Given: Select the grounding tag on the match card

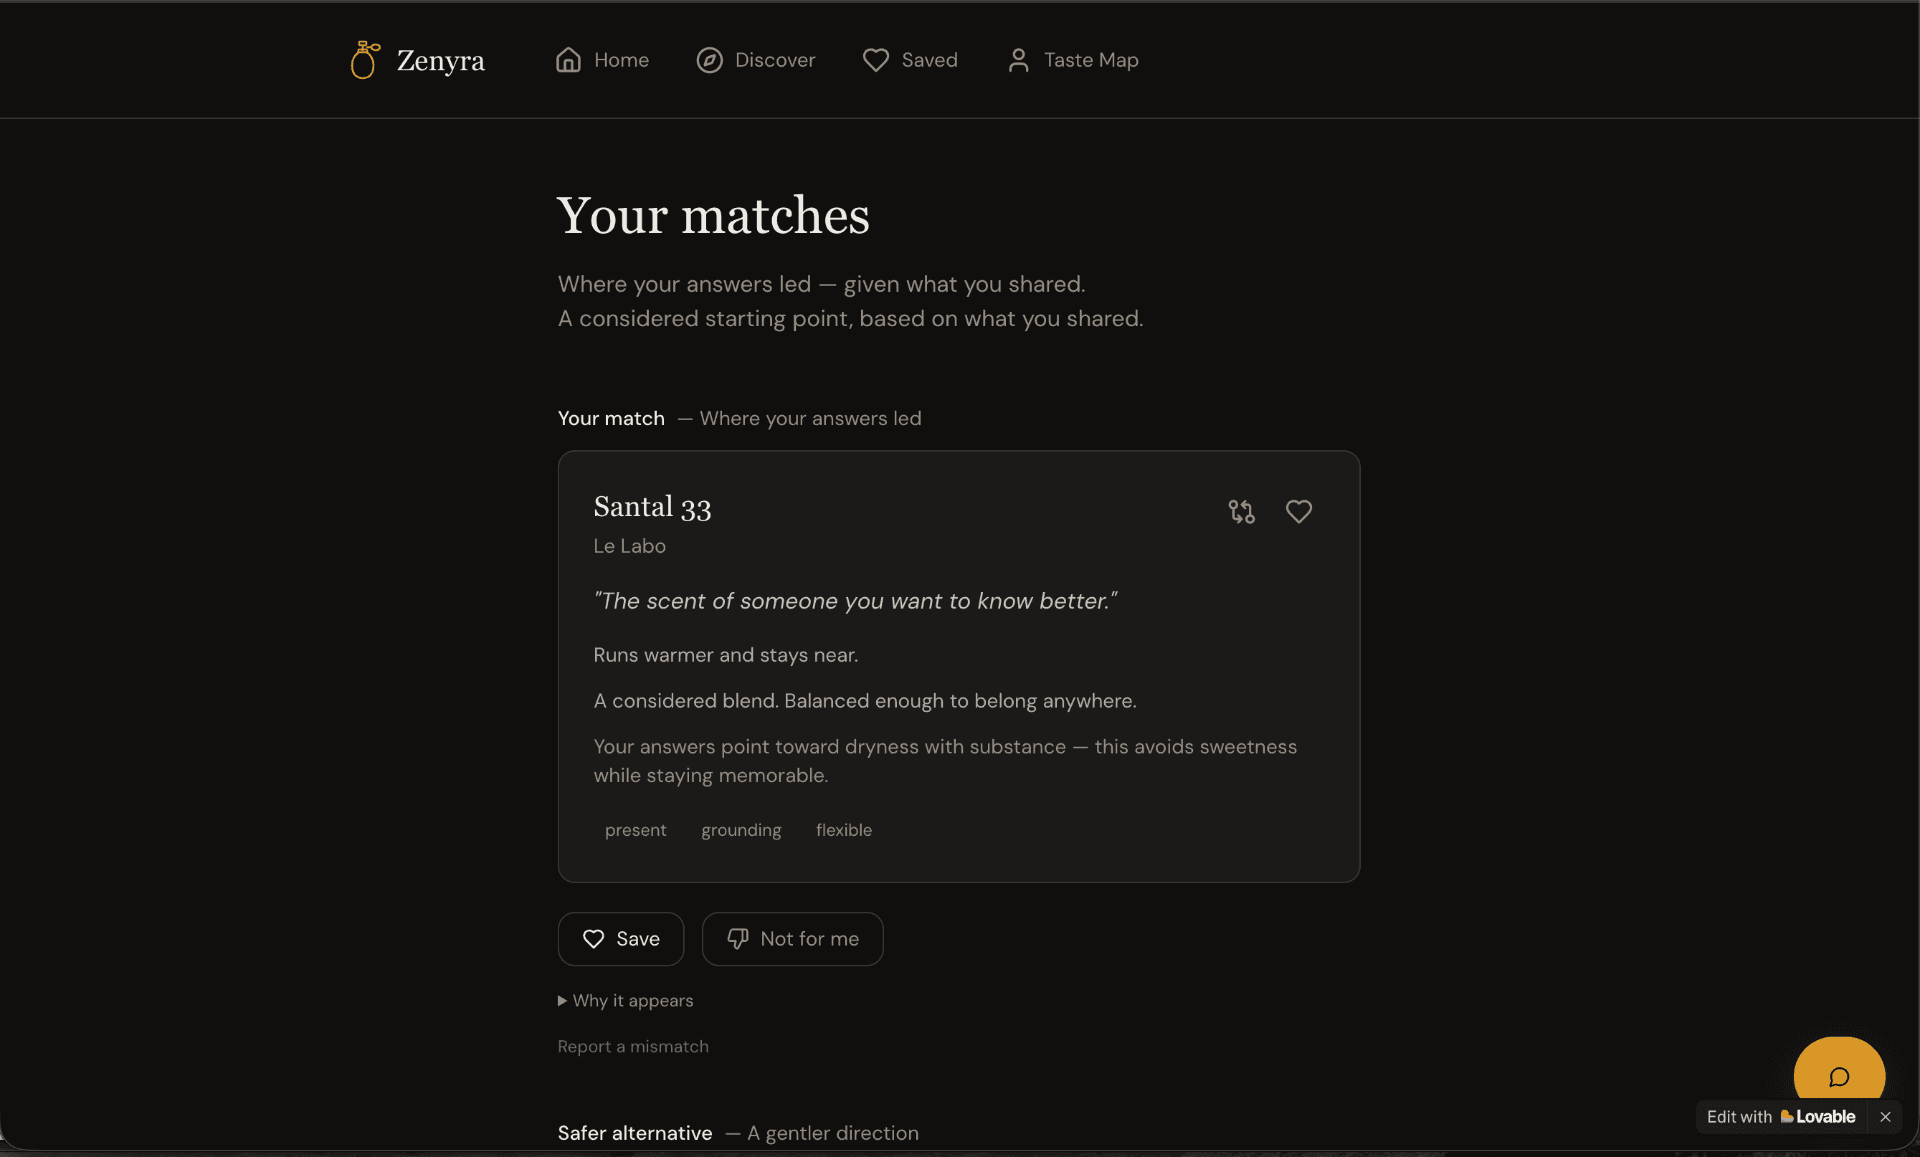Looking at the screenshot, I should 741,830.
